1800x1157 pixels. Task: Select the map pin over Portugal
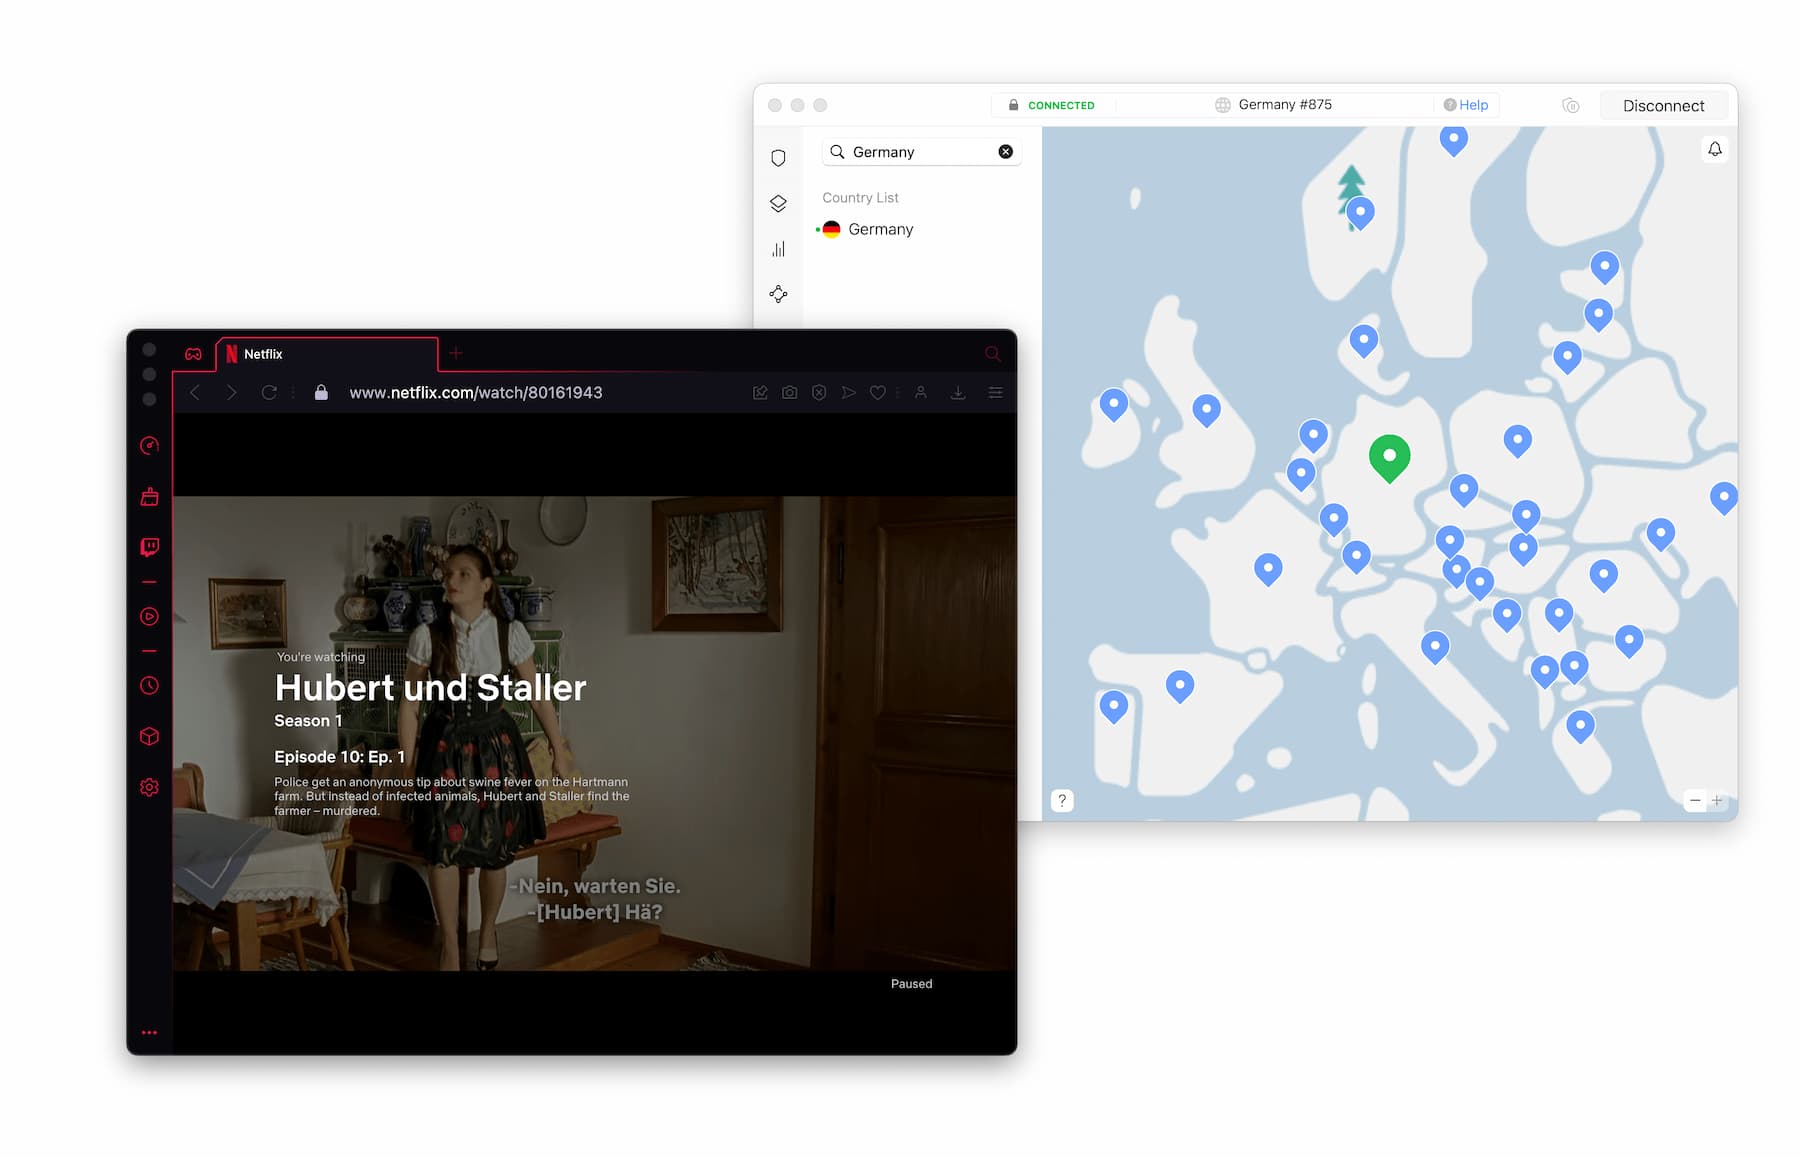coord(1113,706)
